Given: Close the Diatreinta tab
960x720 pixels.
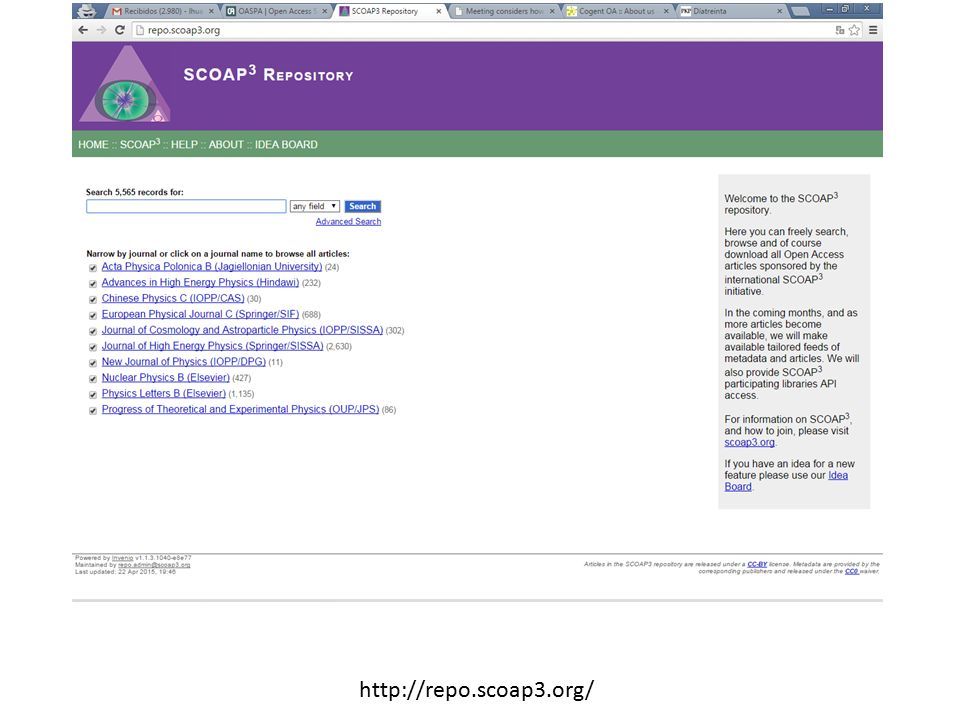Looking at the screenshot, I should point(779,11).
